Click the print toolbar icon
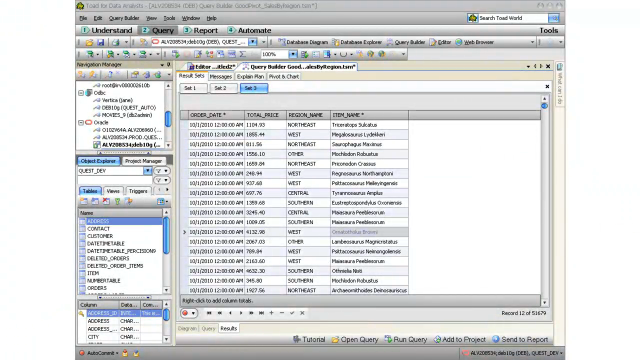This screenshot has width=640, height=360. pos(116,42)
